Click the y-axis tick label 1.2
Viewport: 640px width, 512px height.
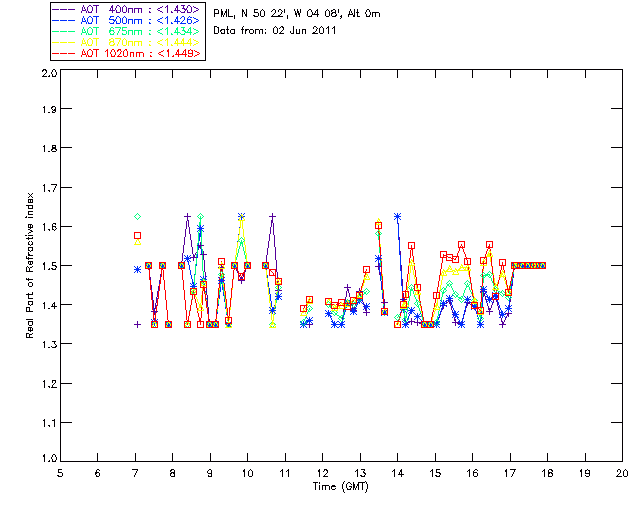point(49,384)
